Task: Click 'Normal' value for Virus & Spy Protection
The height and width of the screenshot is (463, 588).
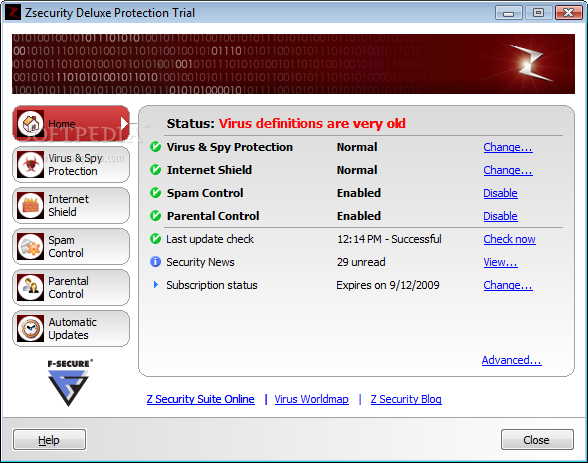Action: [x=357, y=147]
